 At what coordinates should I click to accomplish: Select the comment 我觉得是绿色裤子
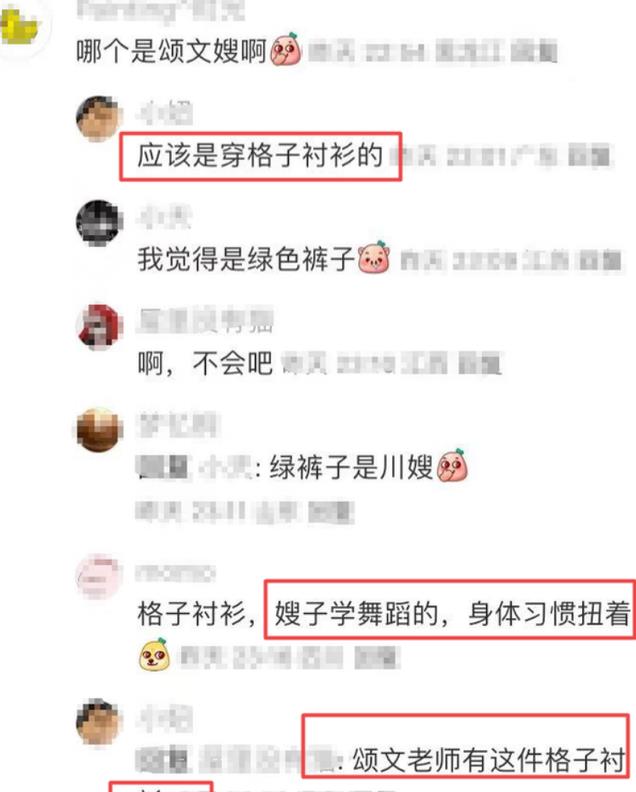click(x=246, y=259)
